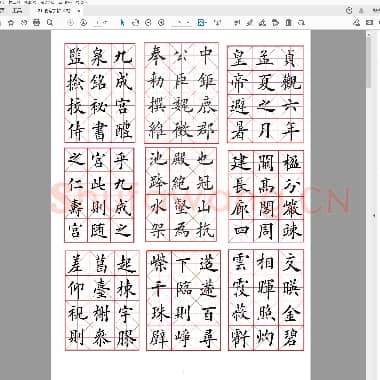Send the file via the envelope icon
The image size is (380, 380).
369,23
